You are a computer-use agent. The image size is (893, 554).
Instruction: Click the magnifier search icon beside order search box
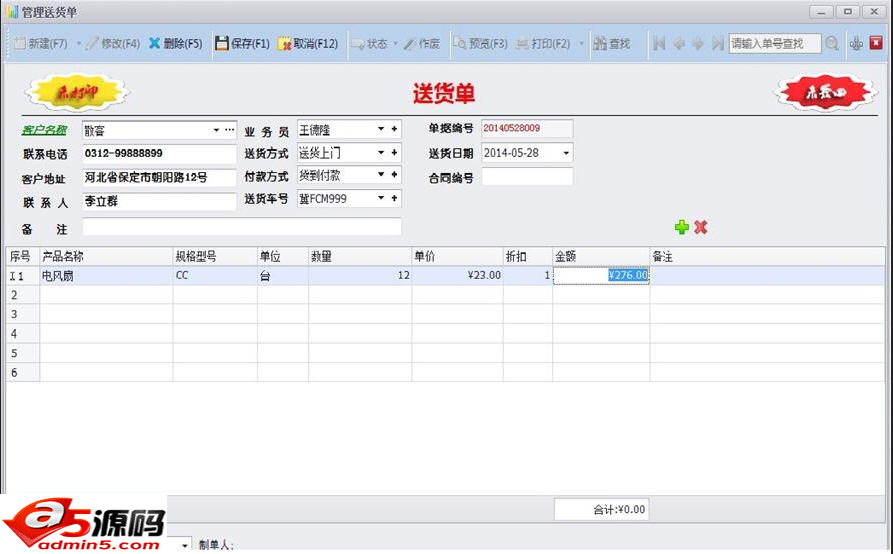pyautogui.click(x=832, y=44)
